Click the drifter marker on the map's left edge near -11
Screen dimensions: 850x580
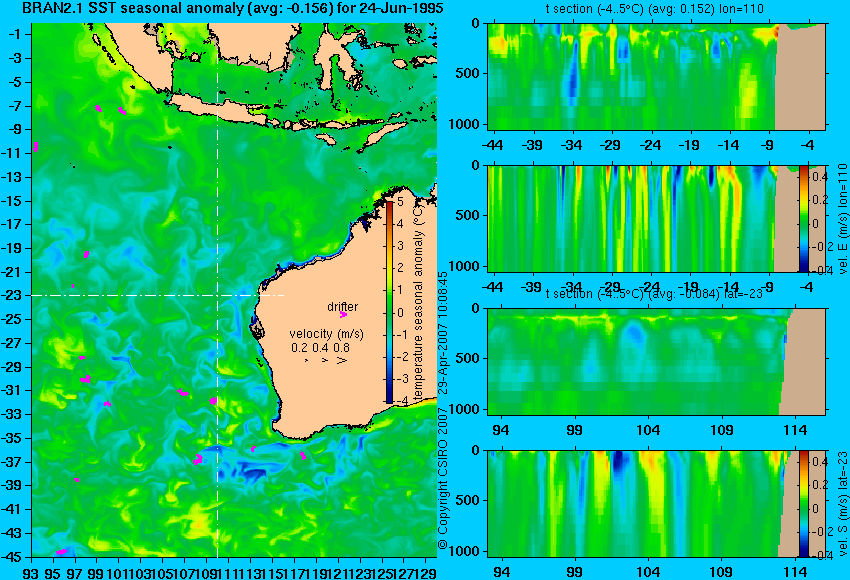pyautogui.click(x=36, y=146)
